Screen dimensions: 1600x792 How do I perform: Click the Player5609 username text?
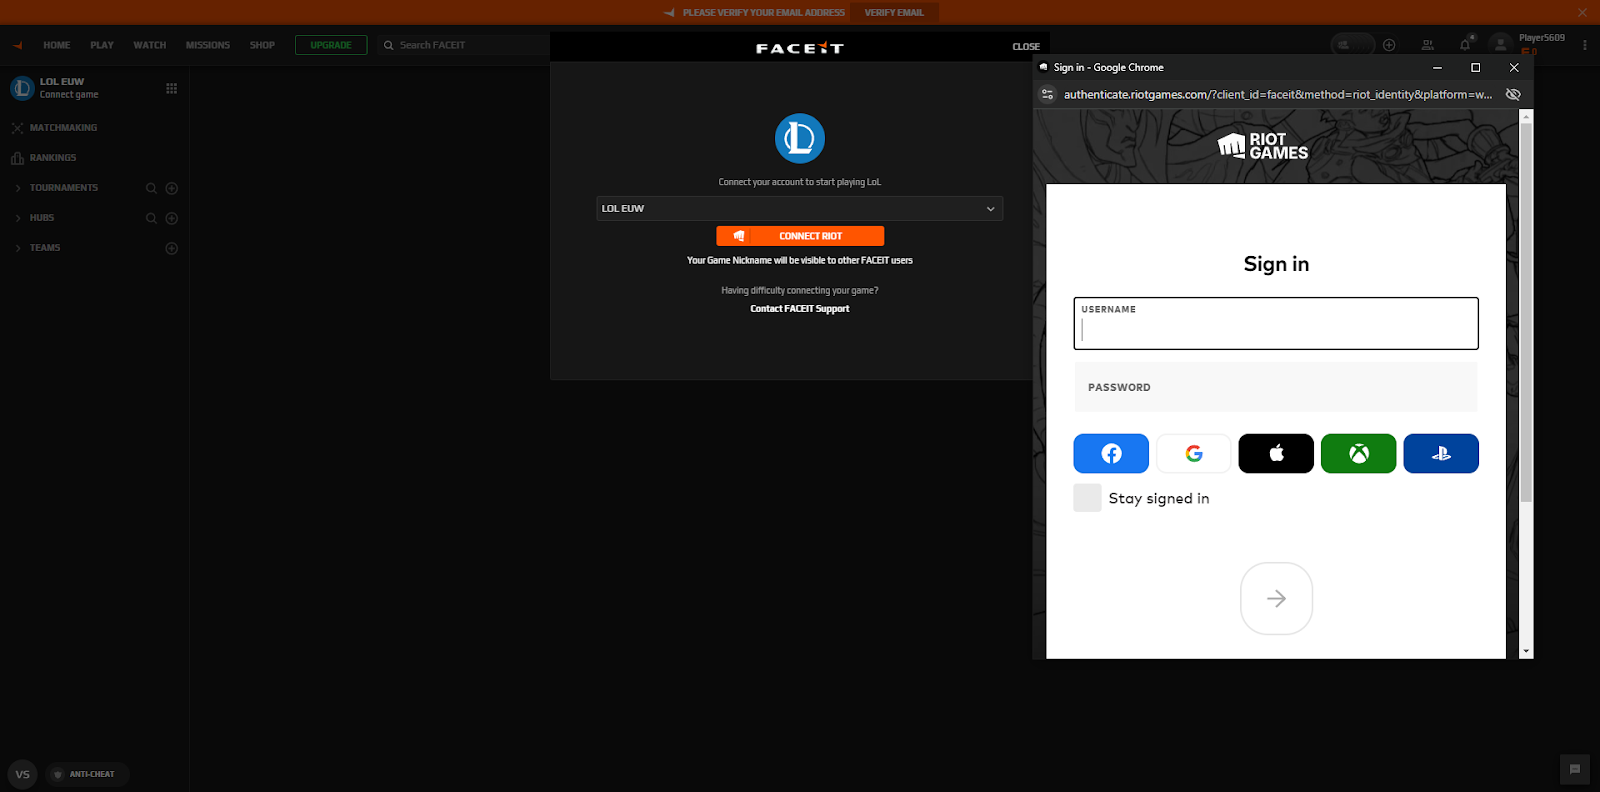1542,38
